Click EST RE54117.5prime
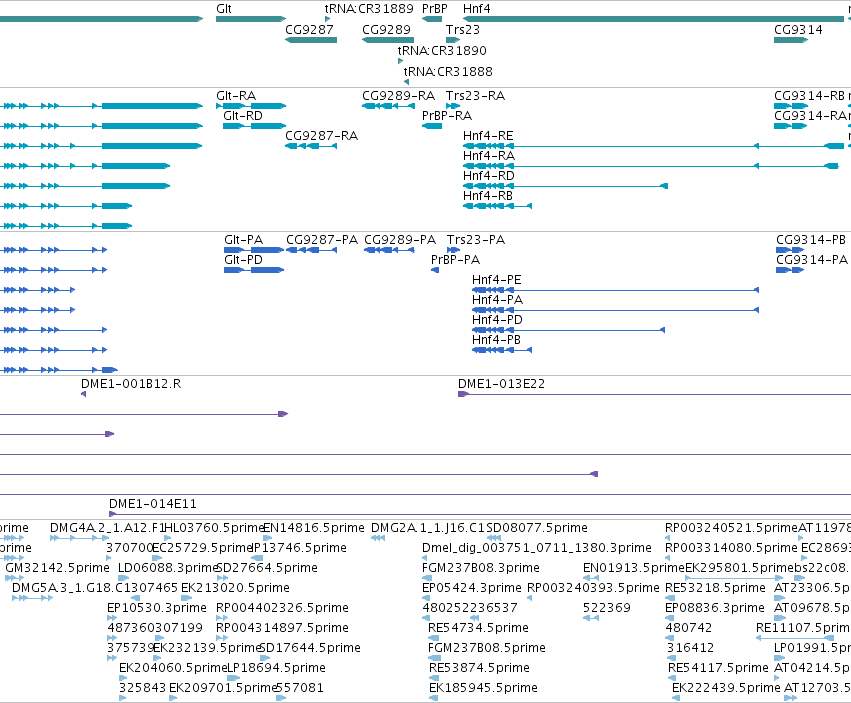The width and height of the screenshot is (851, 703). [719, 668]
